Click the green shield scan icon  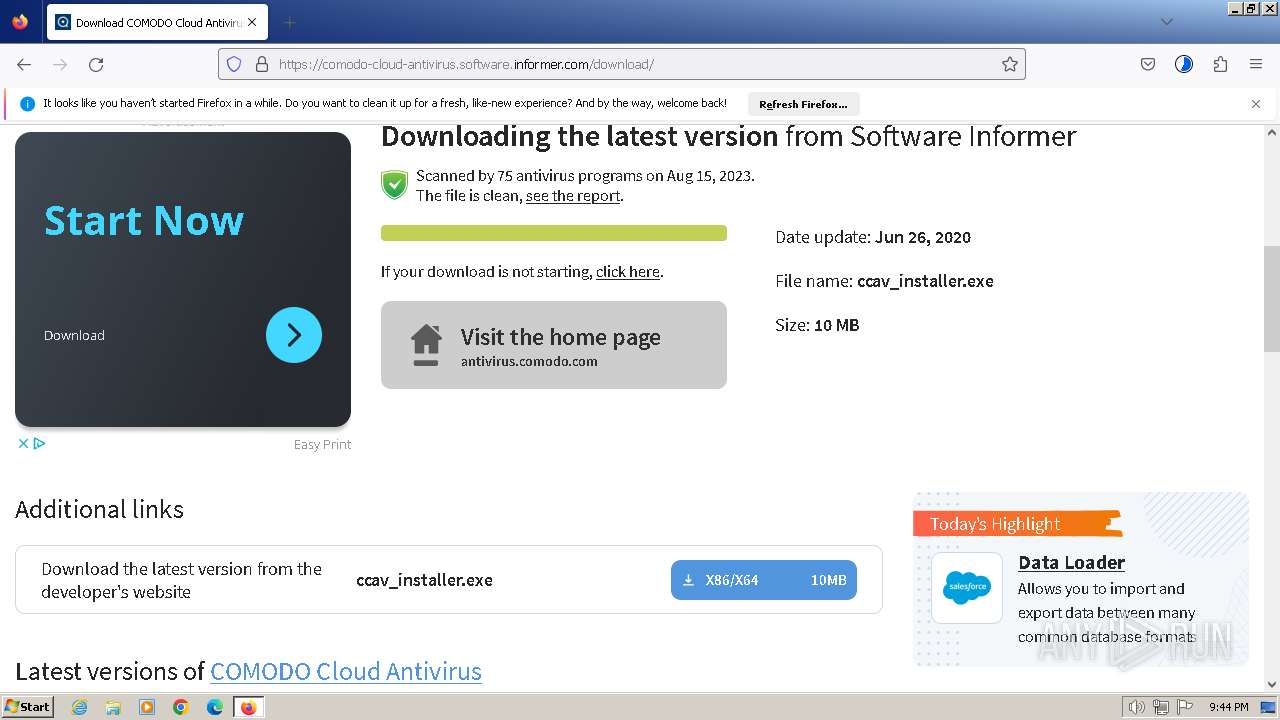[395, 185]
